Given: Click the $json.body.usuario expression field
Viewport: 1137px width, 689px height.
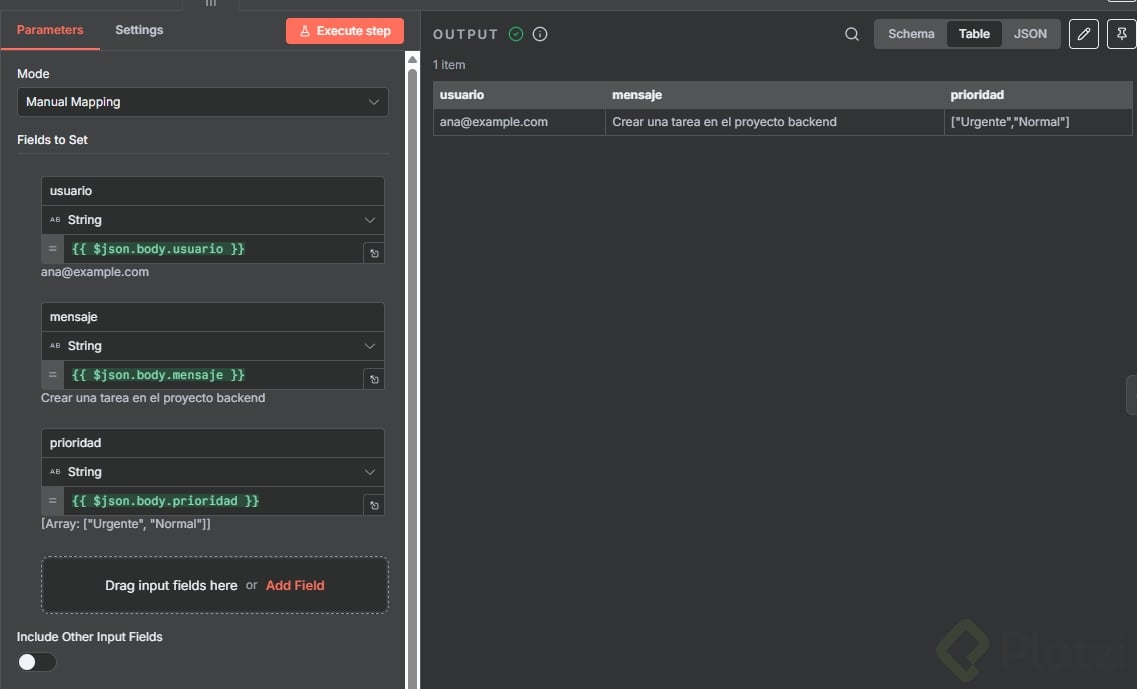Looking at the screenshot, I should [214, 249].
